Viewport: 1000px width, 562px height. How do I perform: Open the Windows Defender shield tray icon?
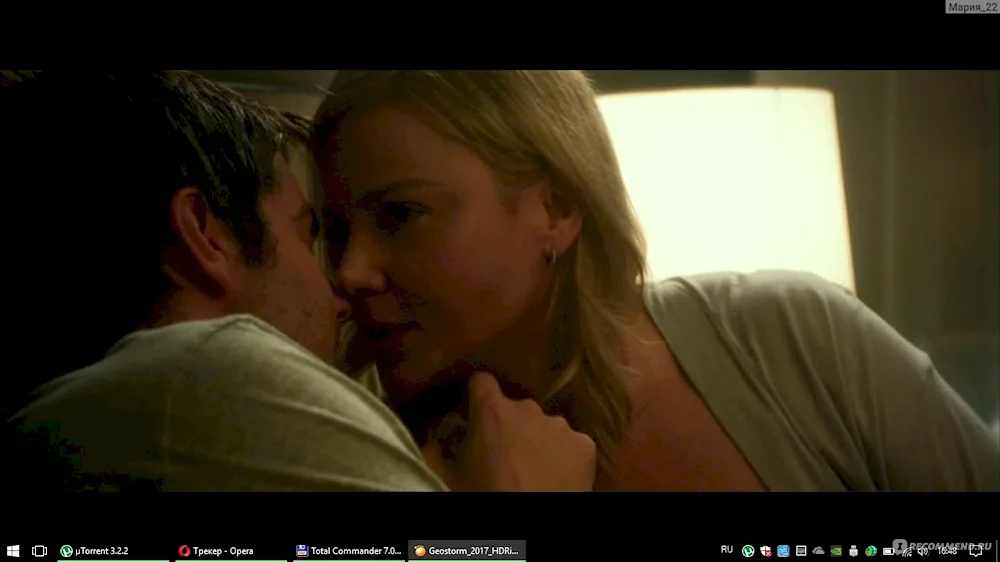point(766,551)
